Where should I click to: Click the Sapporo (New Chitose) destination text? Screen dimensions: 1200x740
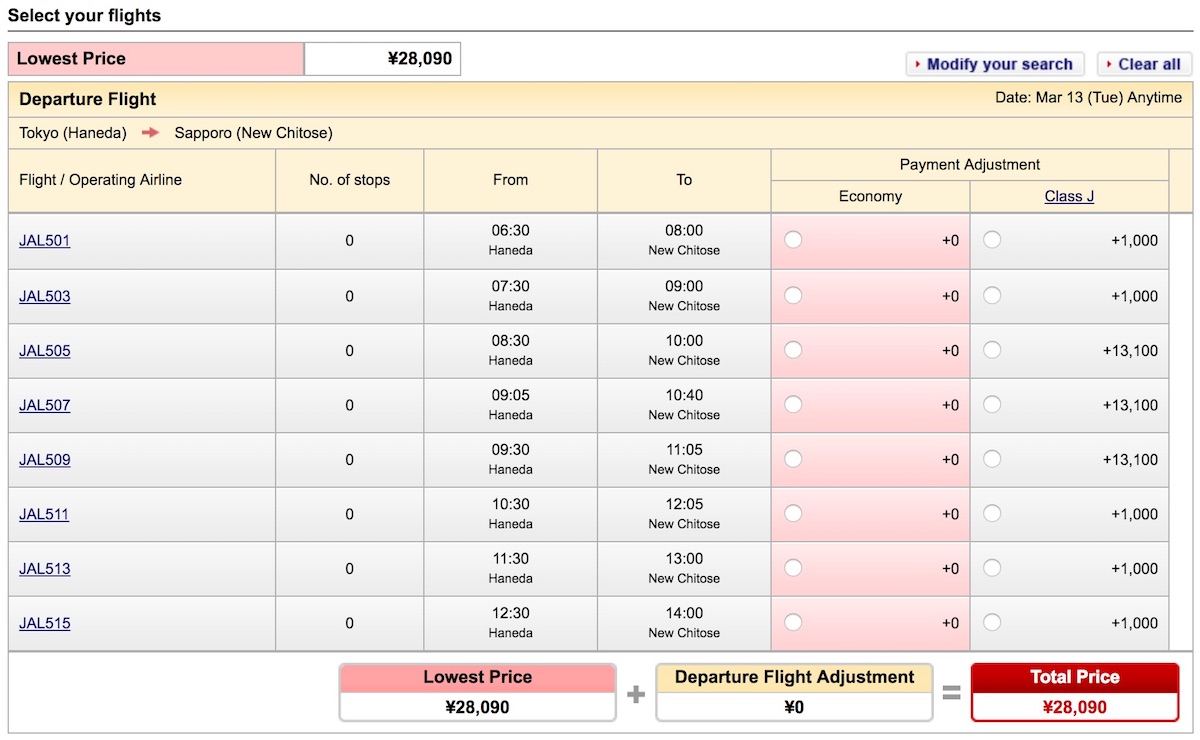pyautogui.click(x=253, y=133)
